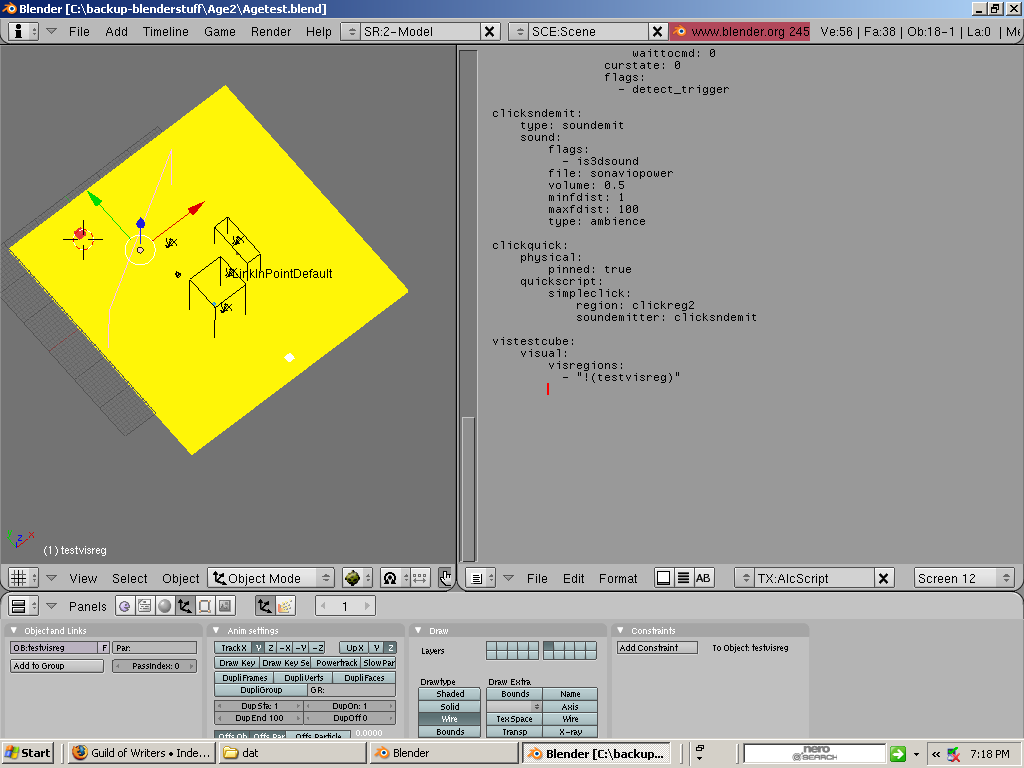Enable DupliVerts
This screenshot has height=768, width=1024.
304,678
